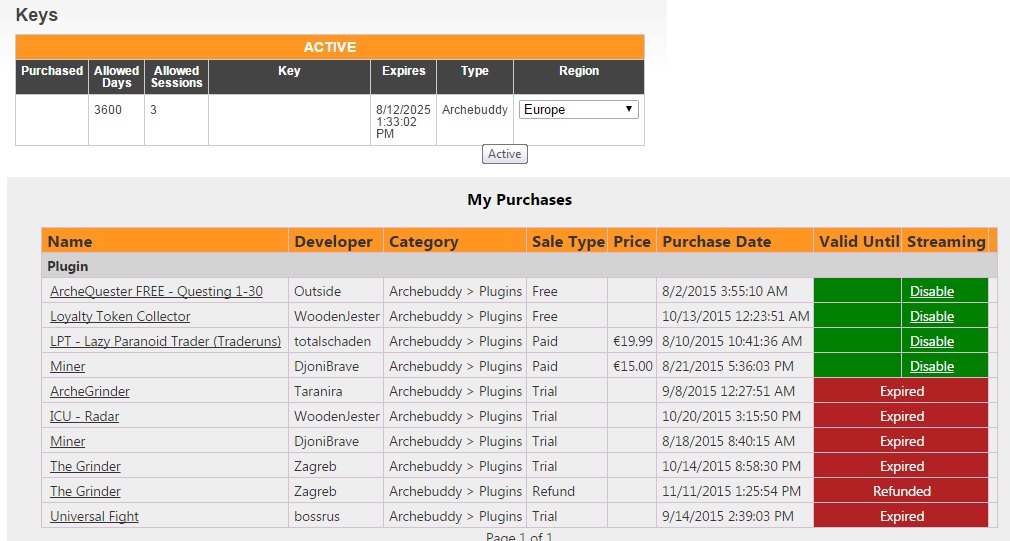Click the purchase date 9/14/2015 2:39:03 PM
The height and width of the screenshot is (541, 1010).
[728, 517]
